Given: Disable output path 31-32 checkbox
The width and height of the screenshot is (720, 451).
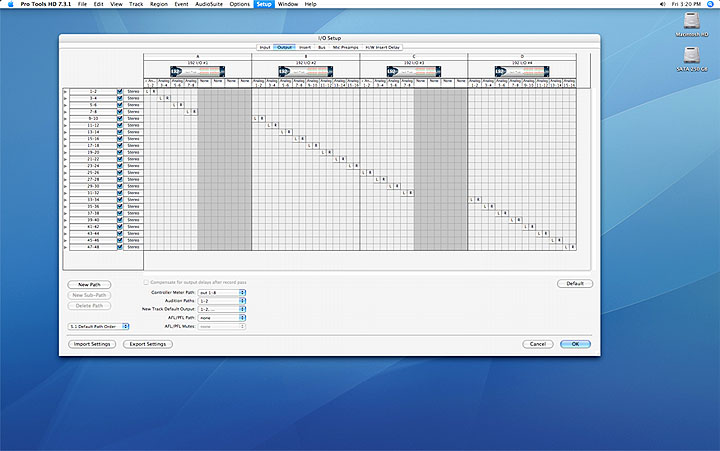Looking at the screenshot, I should [120, 193].
